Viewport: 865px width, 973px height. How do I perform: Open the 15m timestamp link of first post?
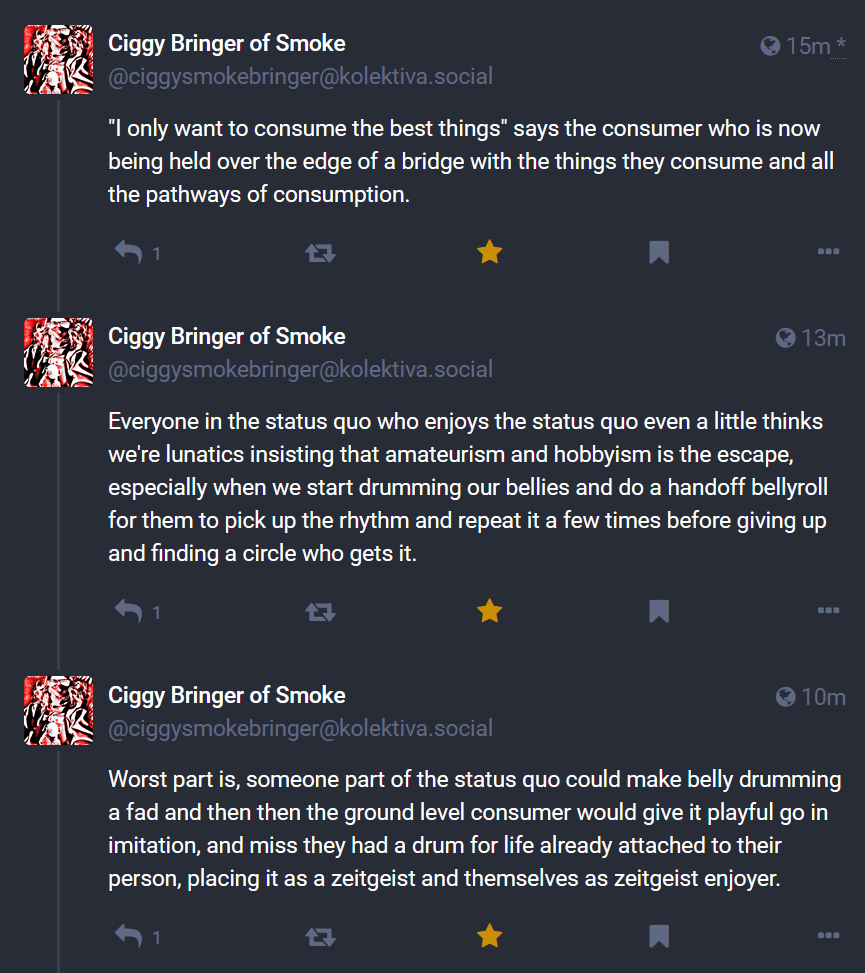(809, 45)
